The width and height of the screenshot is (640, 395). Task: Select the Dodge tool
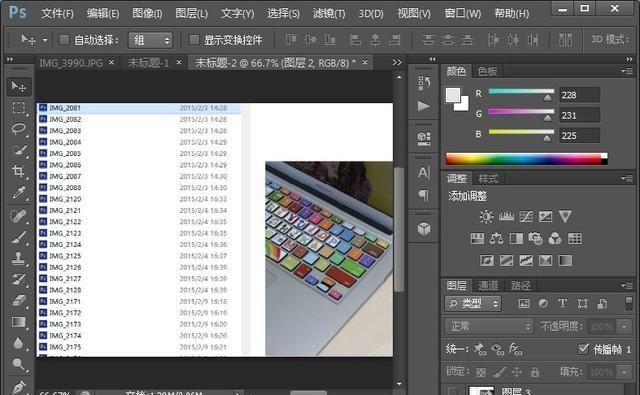pyautogui.click(x=19, y=364)
